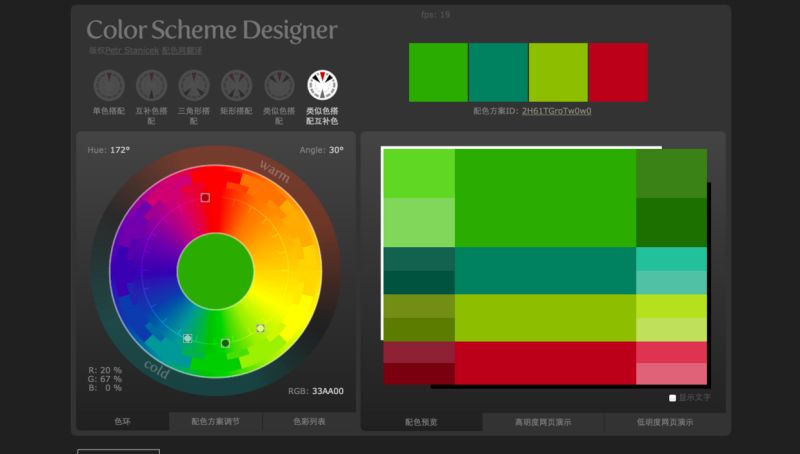The height and width of the screenshot is (454, 800).
Task: Show the 低明度网页演示 tab
Action: click(x=665, y=422)
